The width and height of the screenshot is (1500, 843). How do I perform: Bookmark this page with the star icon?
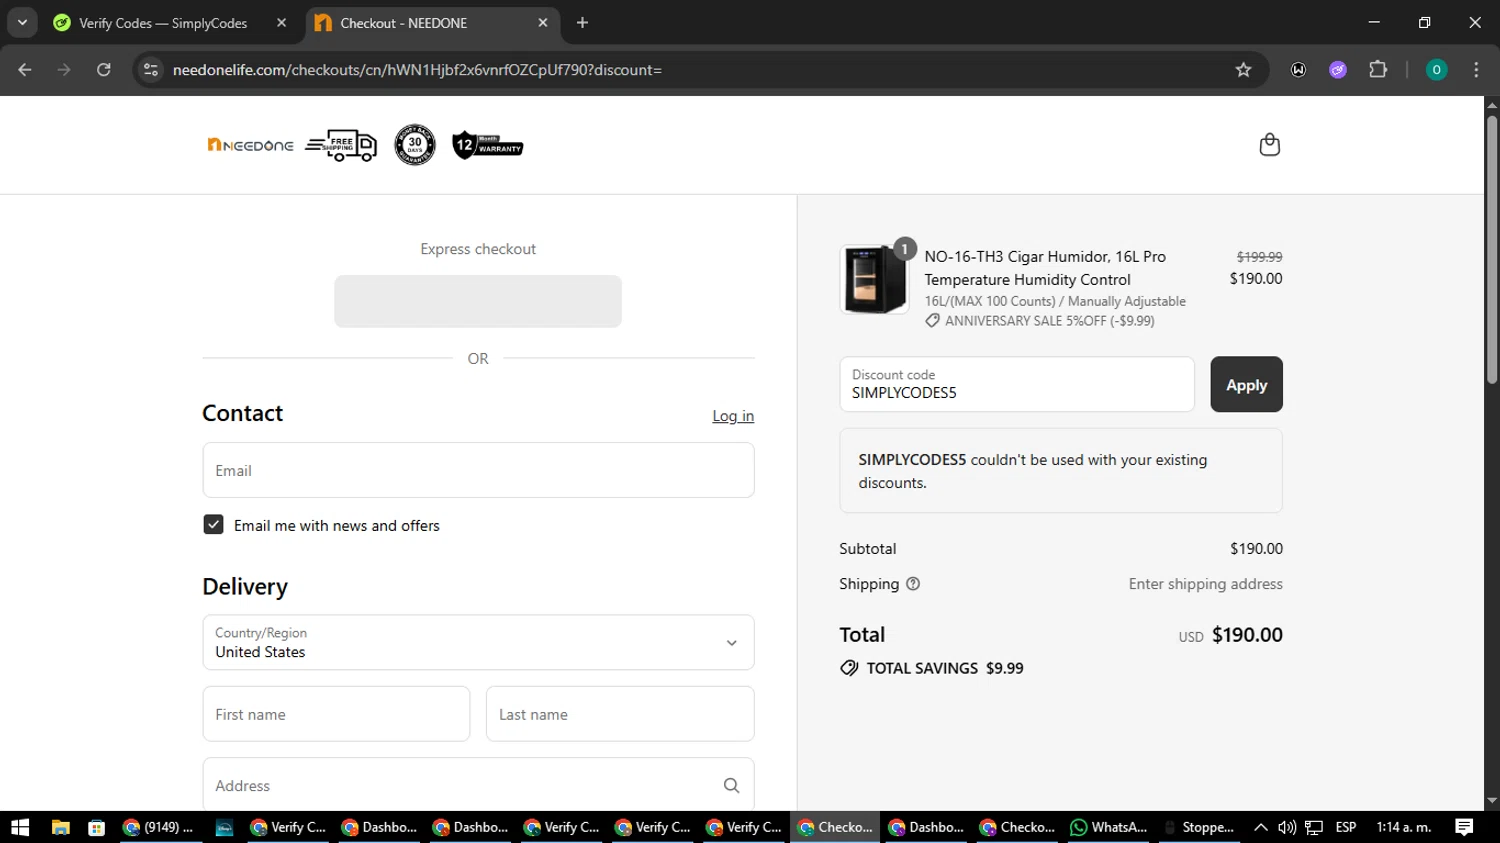pyautogui.click(x=1243, y=70)
